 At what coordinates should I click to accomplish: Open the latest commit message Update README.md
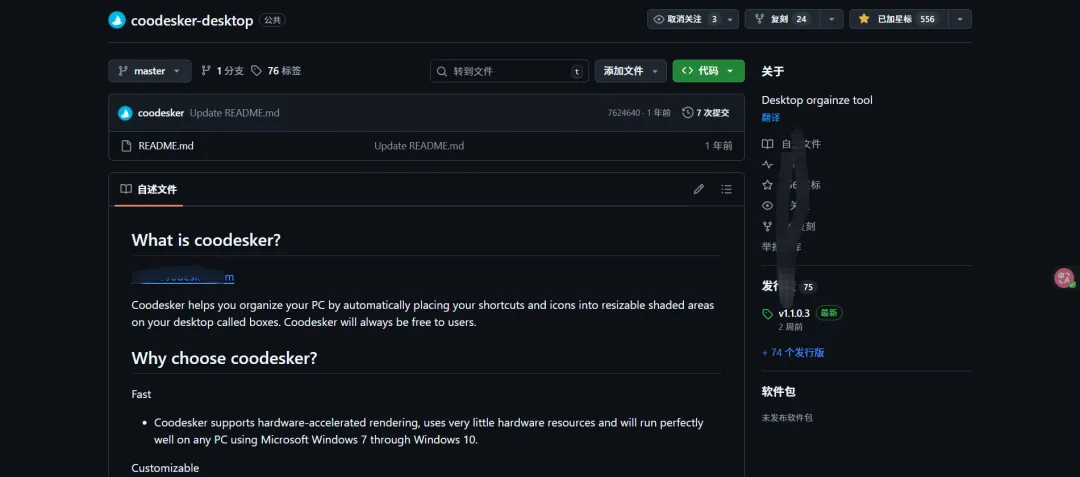coord(234,113)
